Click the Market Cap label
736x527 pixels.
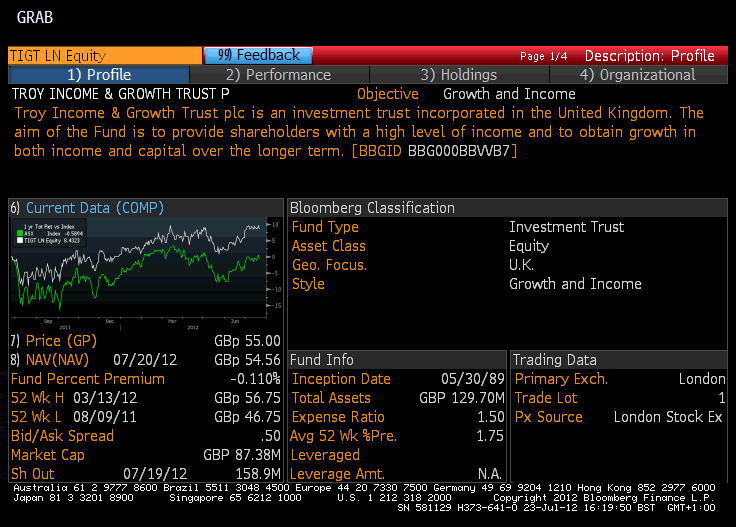(x=47, y=455)
